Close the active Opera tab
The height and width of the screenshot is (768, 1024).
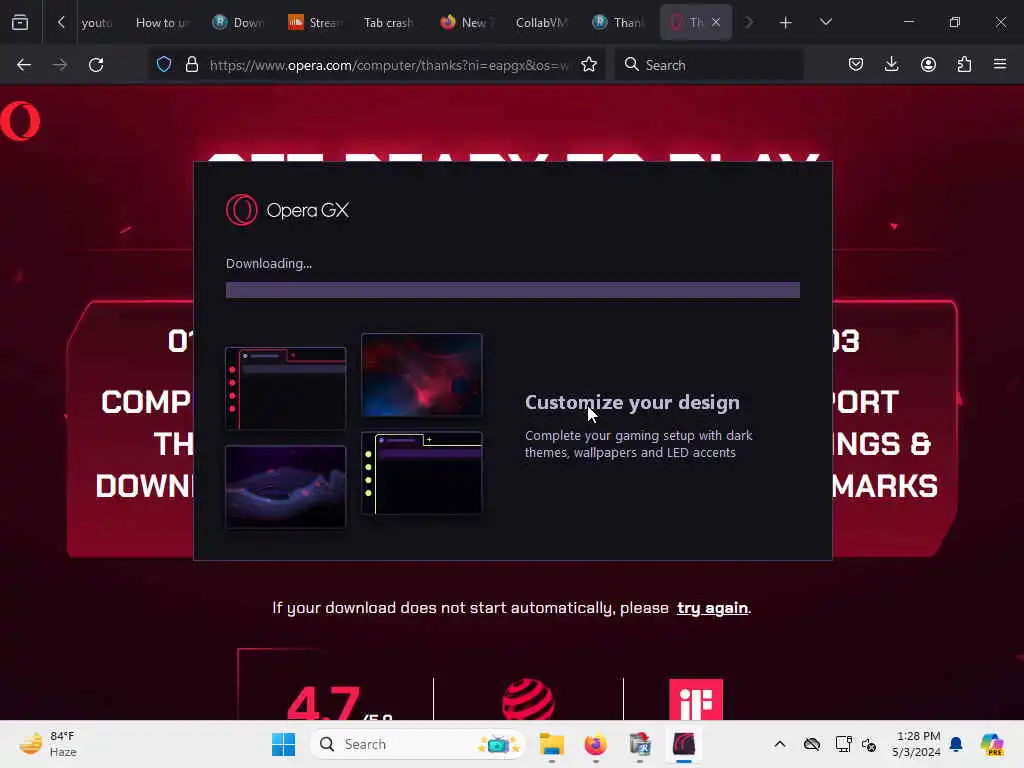point(716,22)
